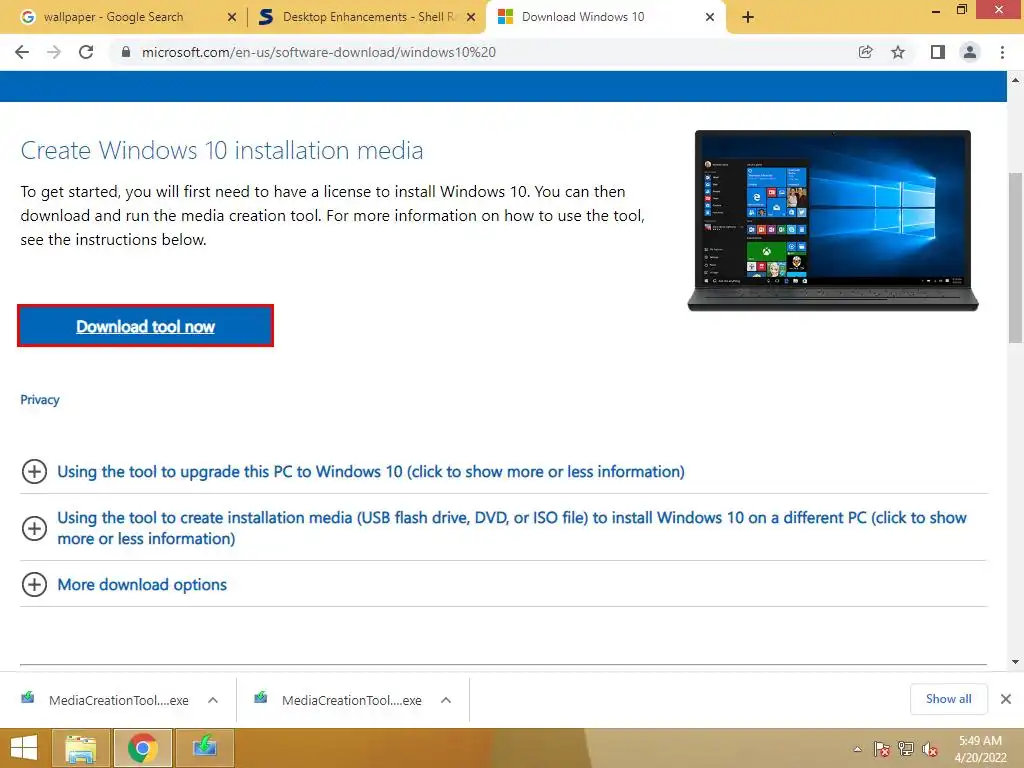Open a new browser tab
Image resolution: width=1024 pixels, height=768 pixels.
[748, 17]
